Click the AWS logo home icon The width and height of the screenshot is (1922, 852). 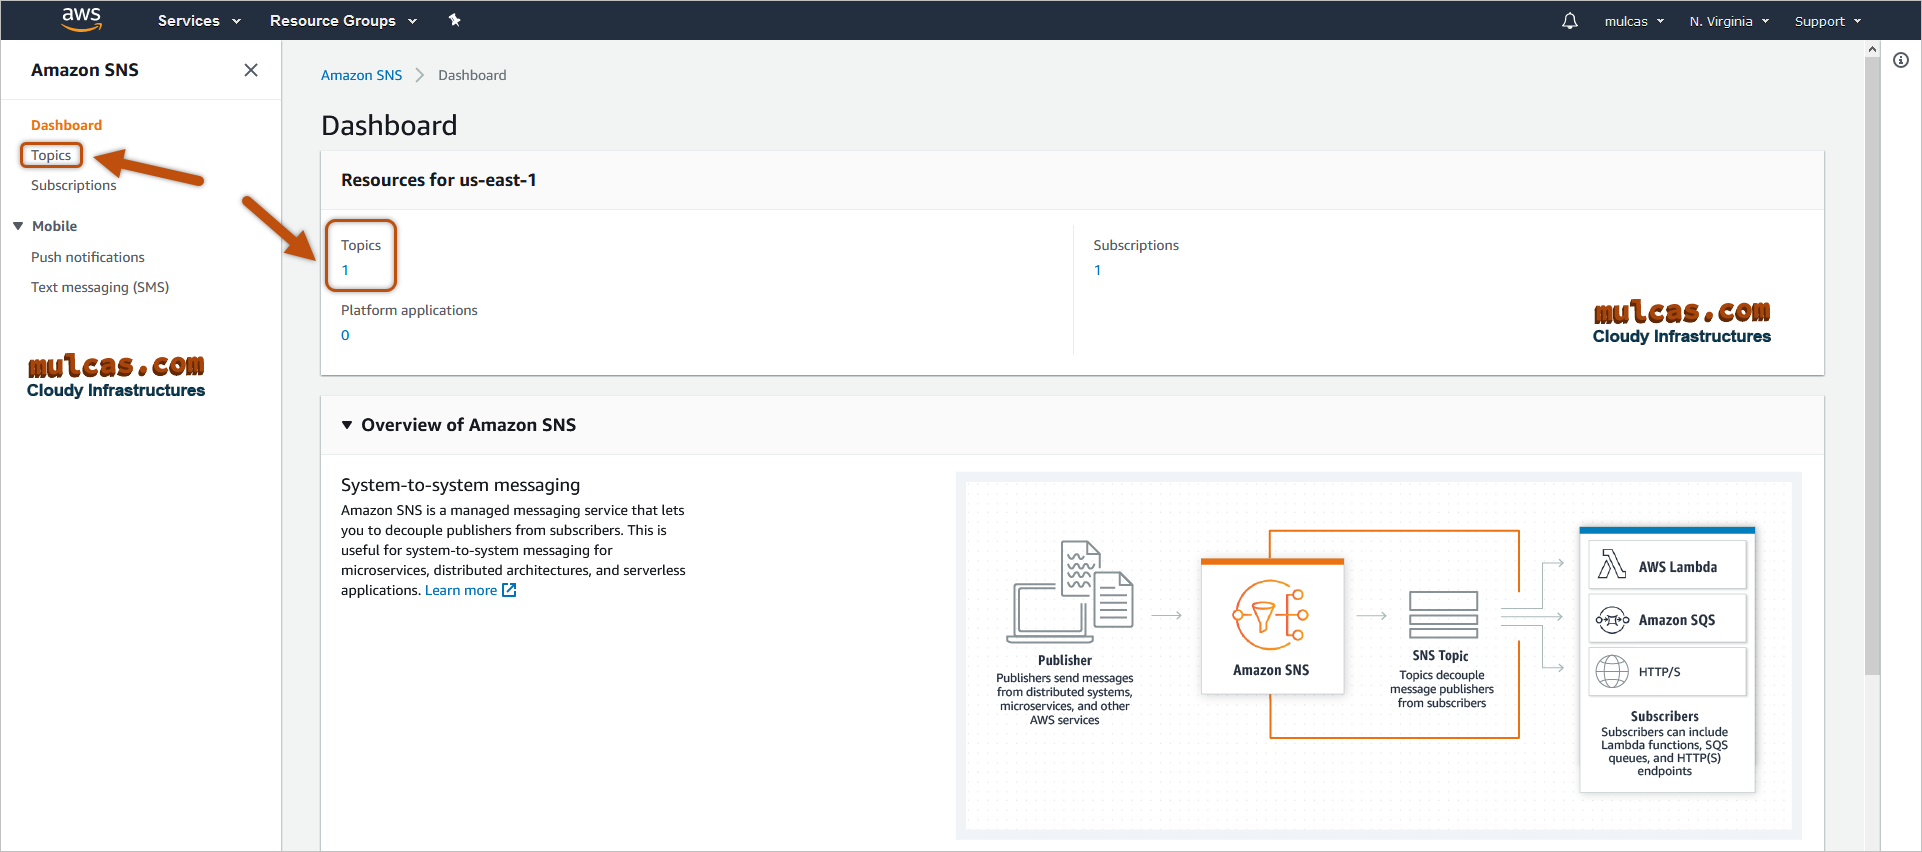pos(81,20)
